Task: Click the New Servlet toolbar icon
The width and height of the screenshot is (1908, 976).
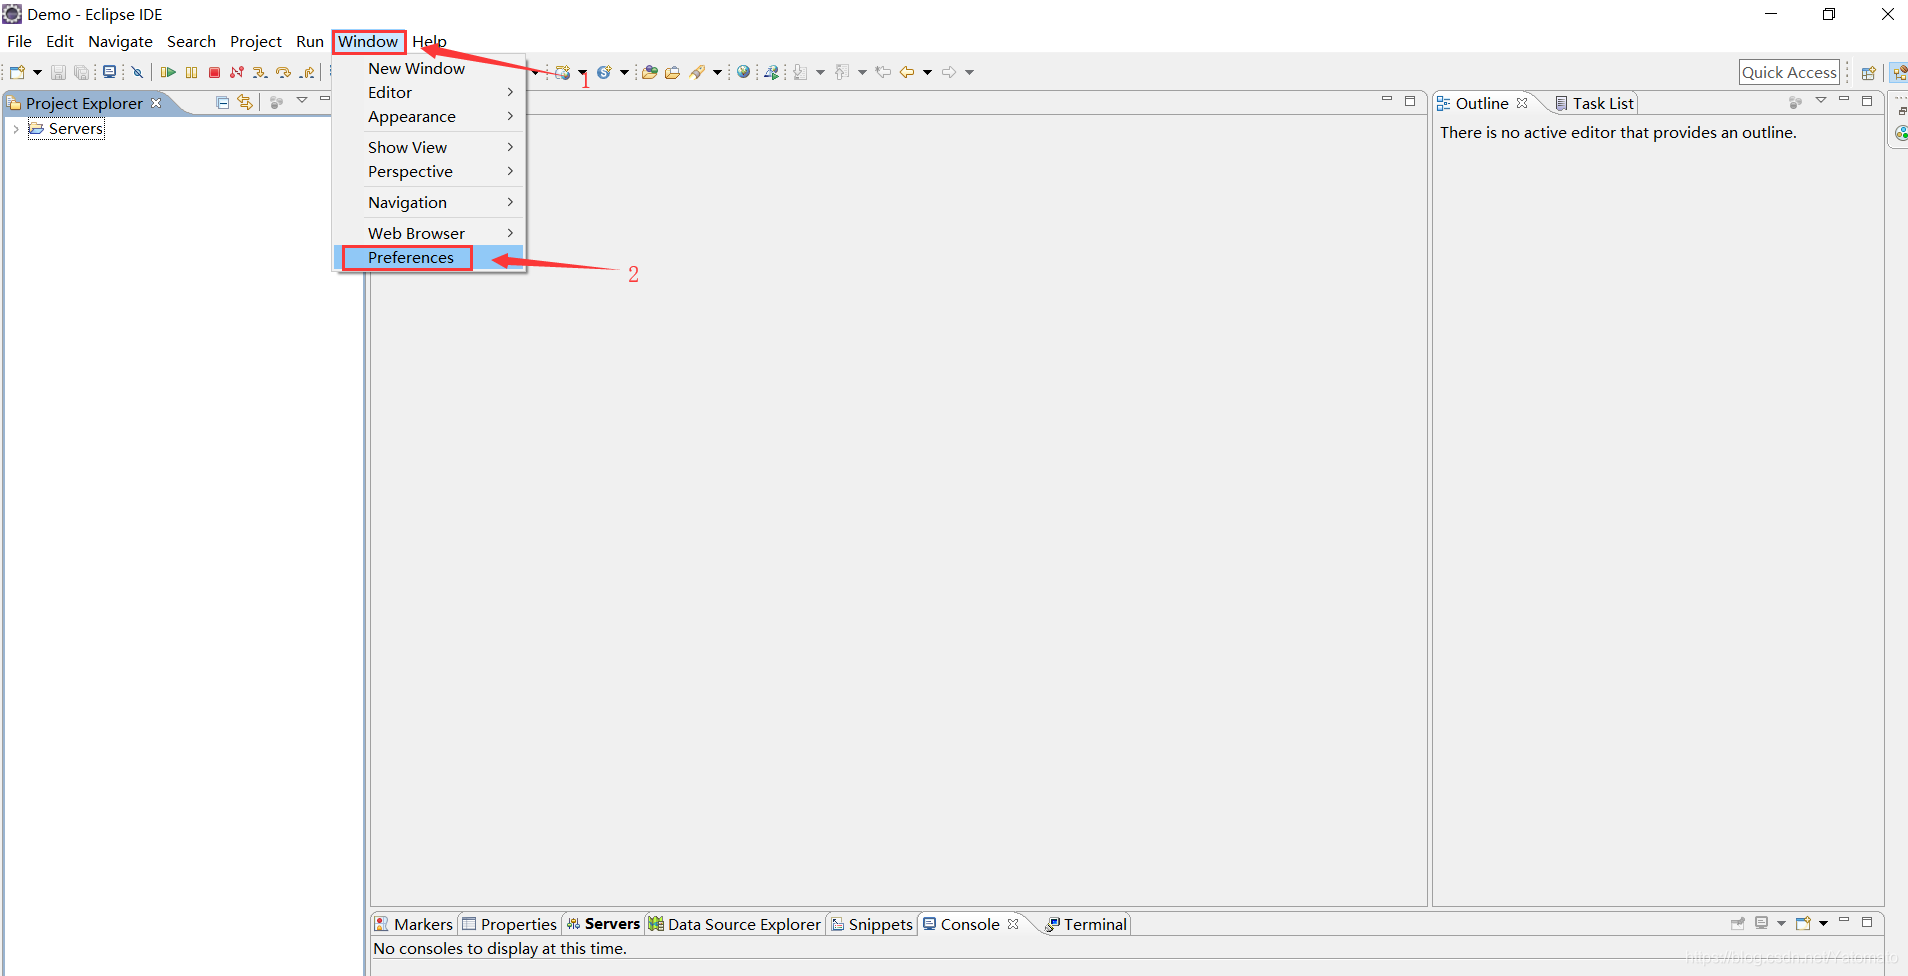Action: 604,72
